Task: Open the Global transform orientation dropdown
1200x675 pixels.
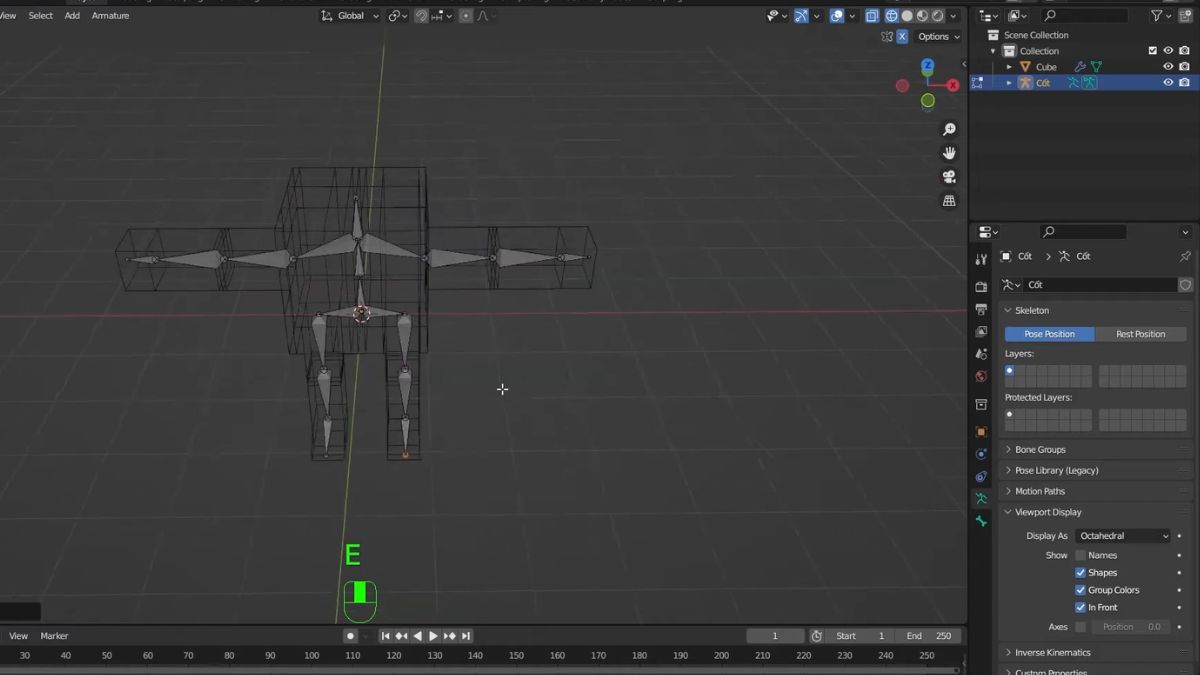Action: 351,16
